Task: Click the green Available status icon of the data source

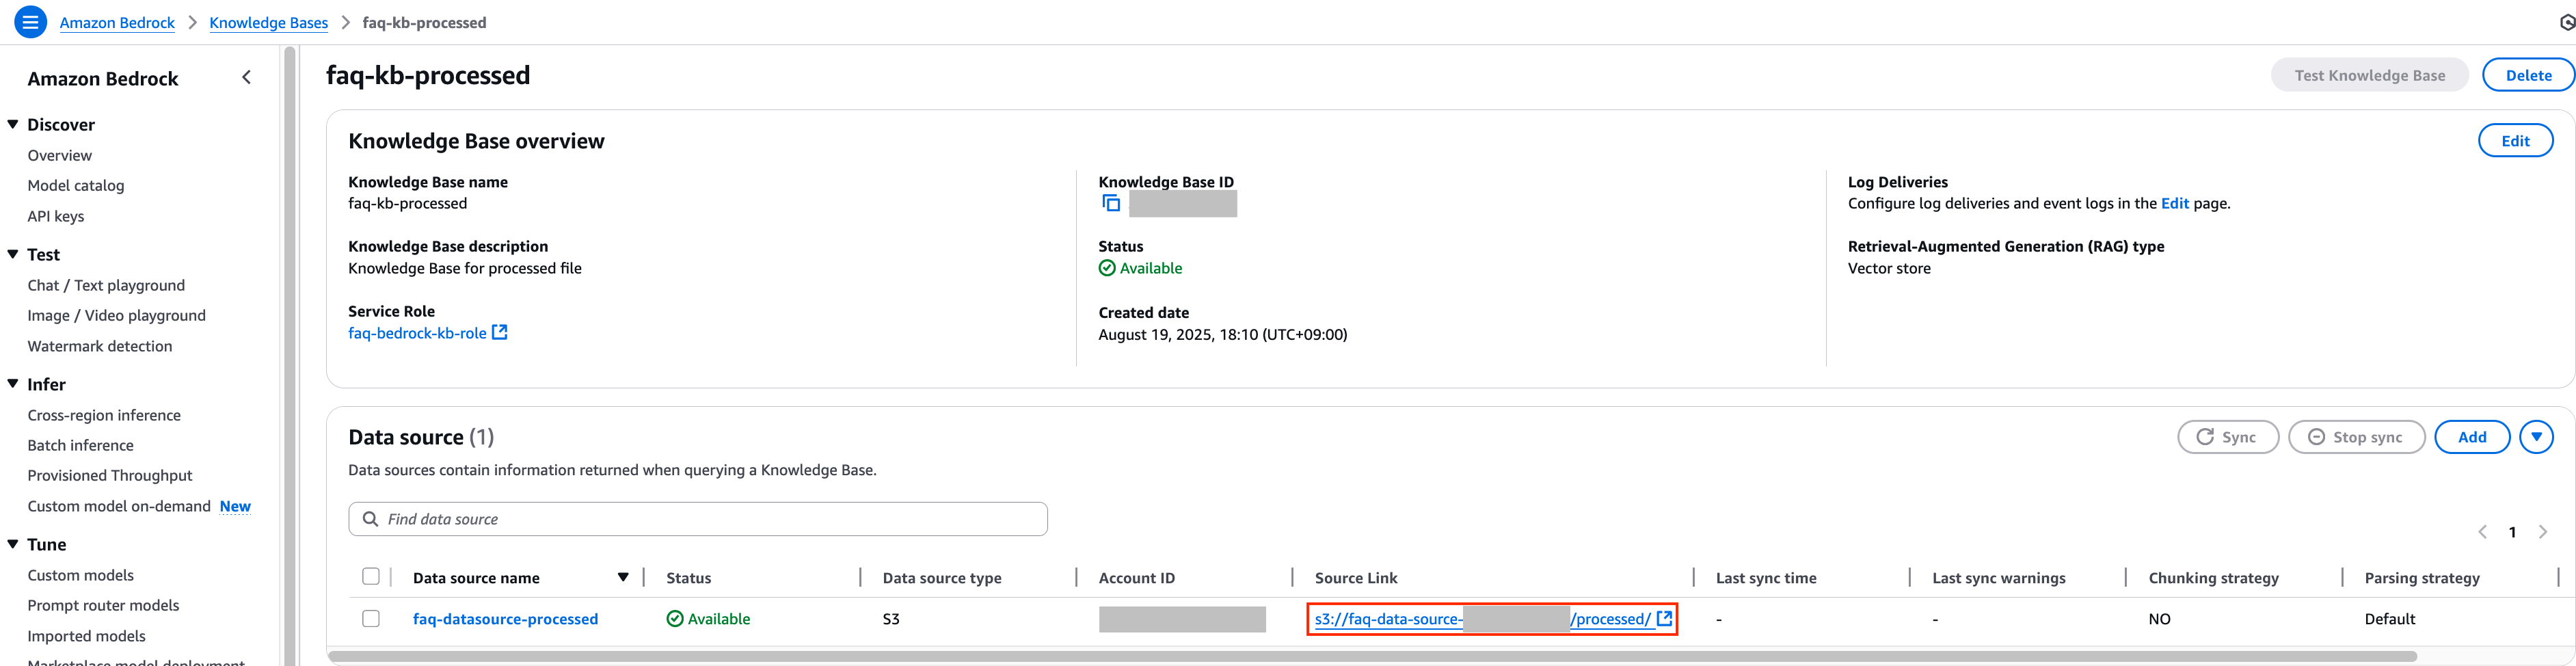Action: [x=675, y=619]
